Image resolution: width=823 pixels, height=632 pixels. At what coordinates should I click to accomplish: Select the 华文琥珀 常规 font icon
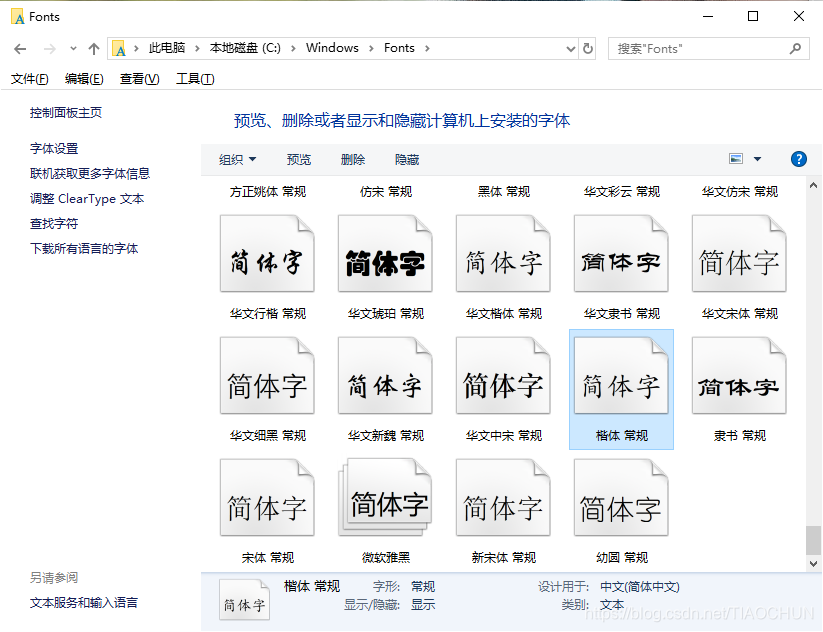tap(385, 253)
